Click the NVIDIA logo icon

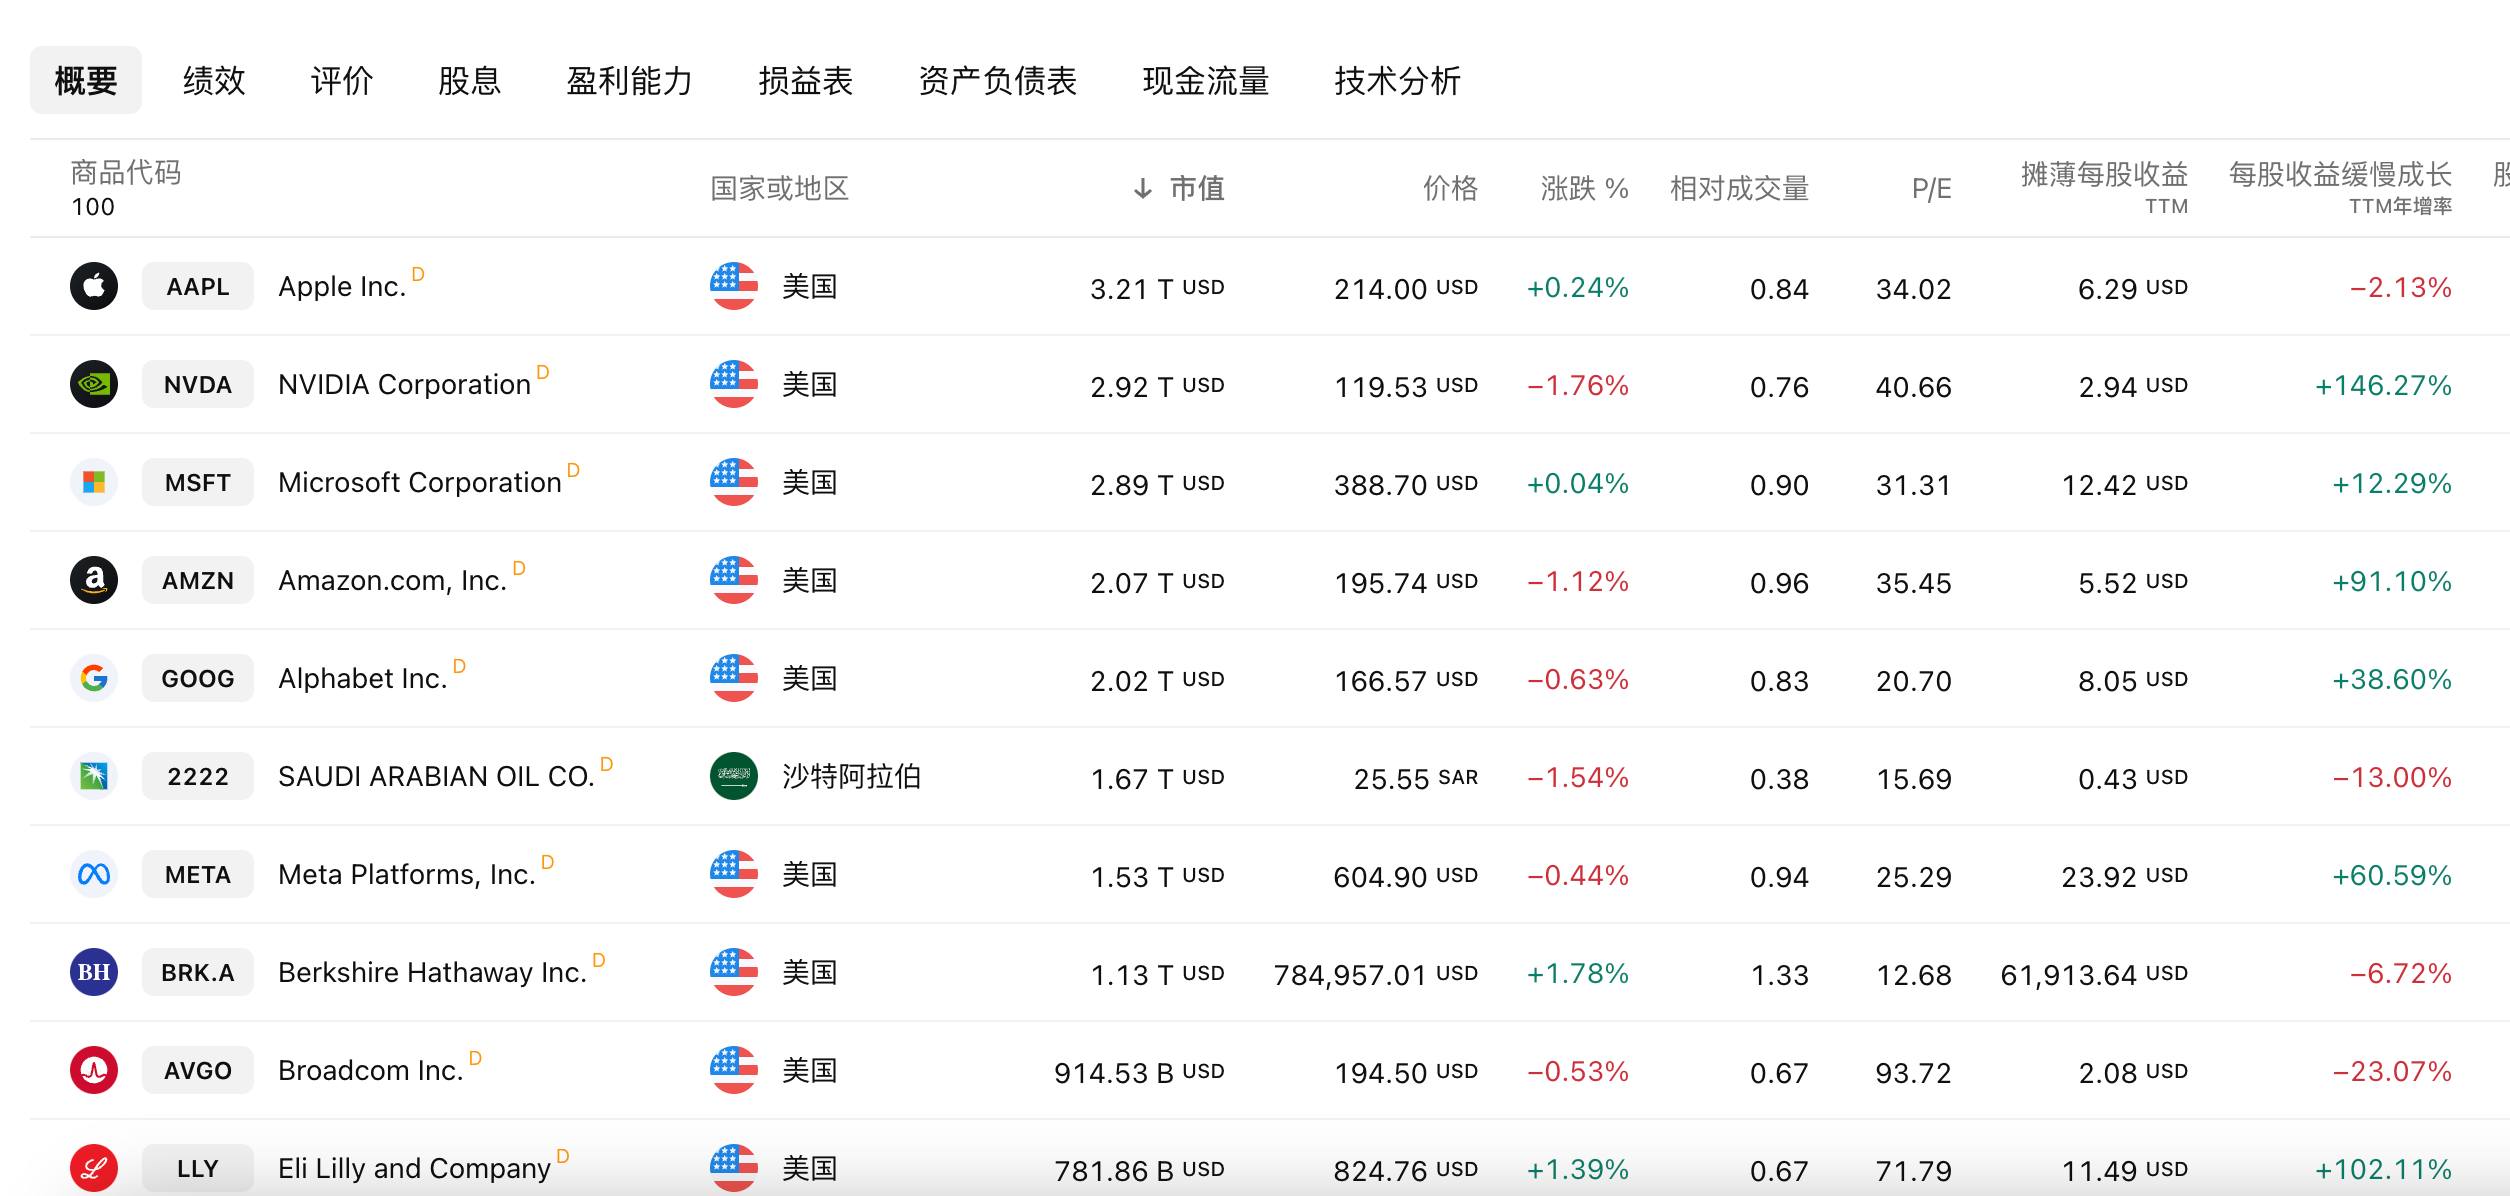tap(94, 385)
